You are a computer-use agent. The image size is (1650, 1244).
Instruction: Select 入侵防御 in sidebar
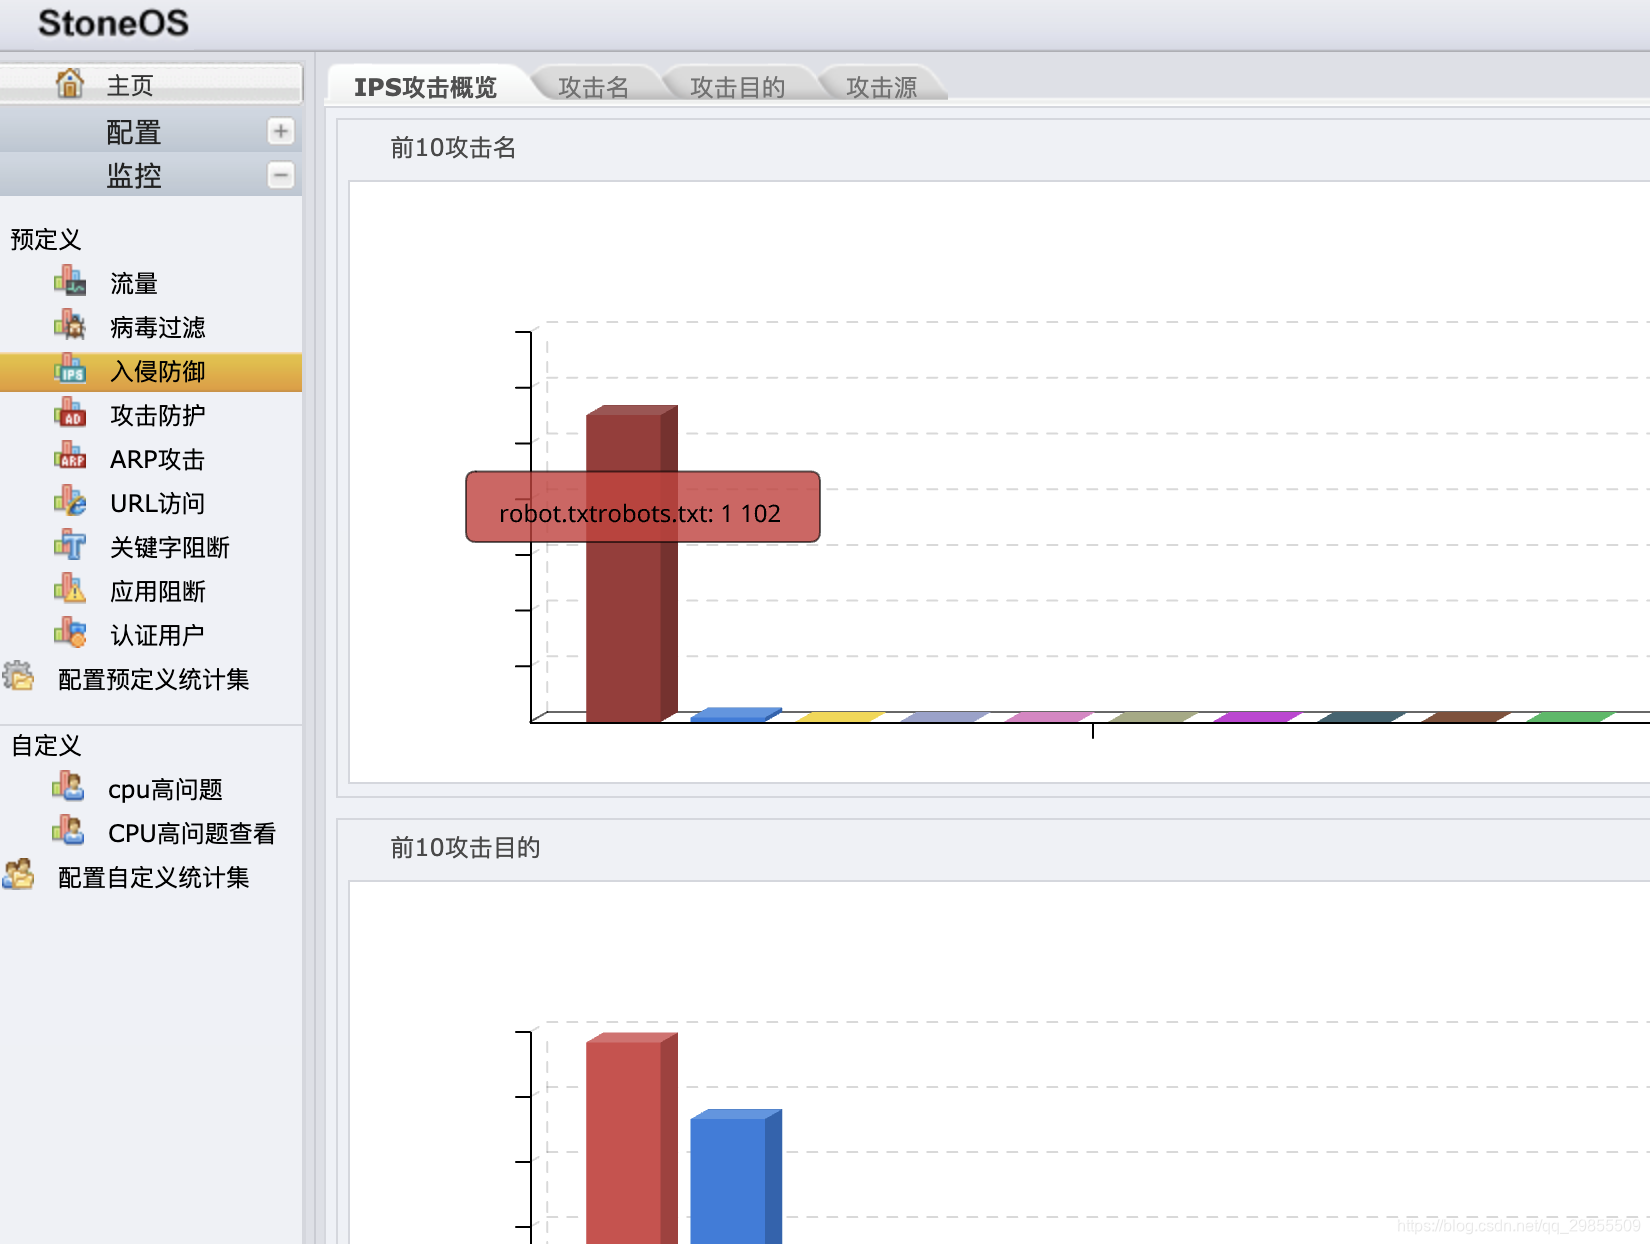click(x=150, y=371)
